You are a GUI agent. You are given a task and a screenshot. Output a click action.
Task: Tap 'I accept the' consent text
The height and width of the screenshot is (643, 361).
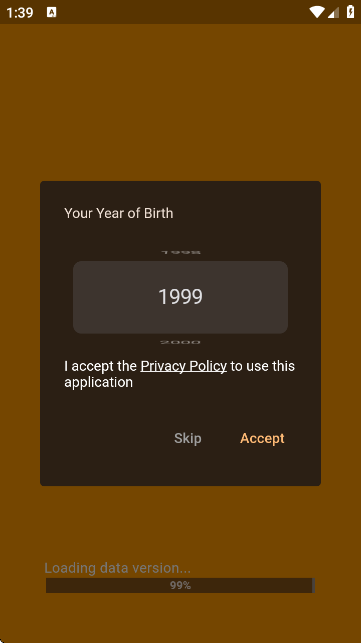click(101, 366)
